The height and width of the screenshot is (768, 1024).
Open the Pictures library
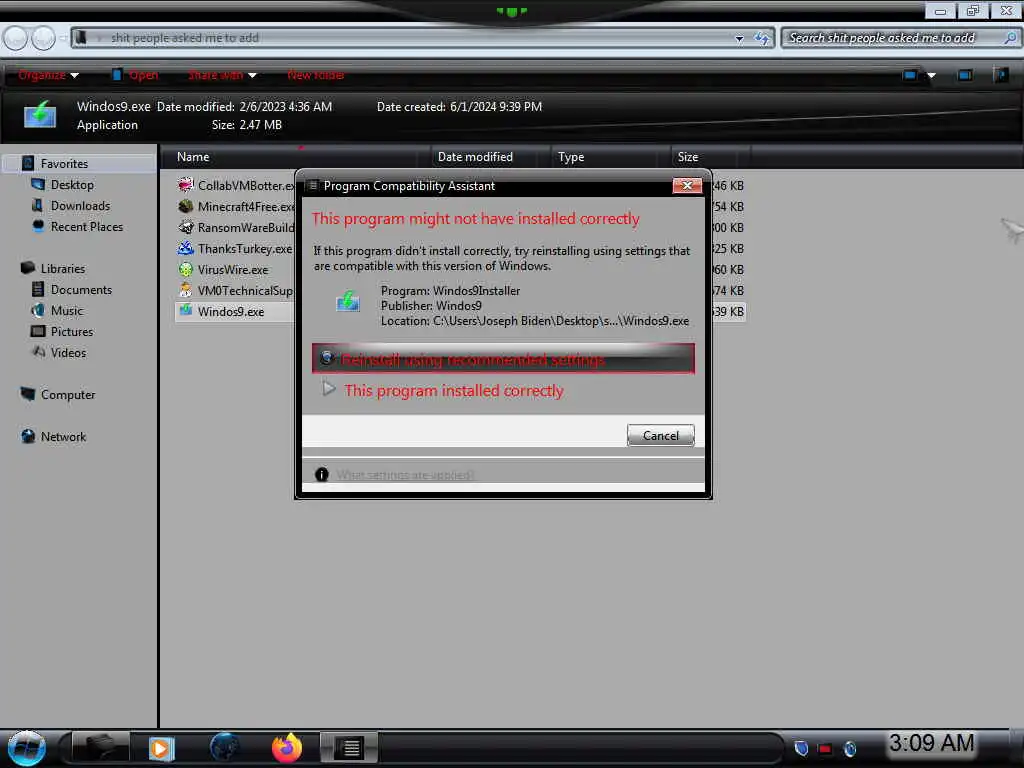[x=72, y=331]
